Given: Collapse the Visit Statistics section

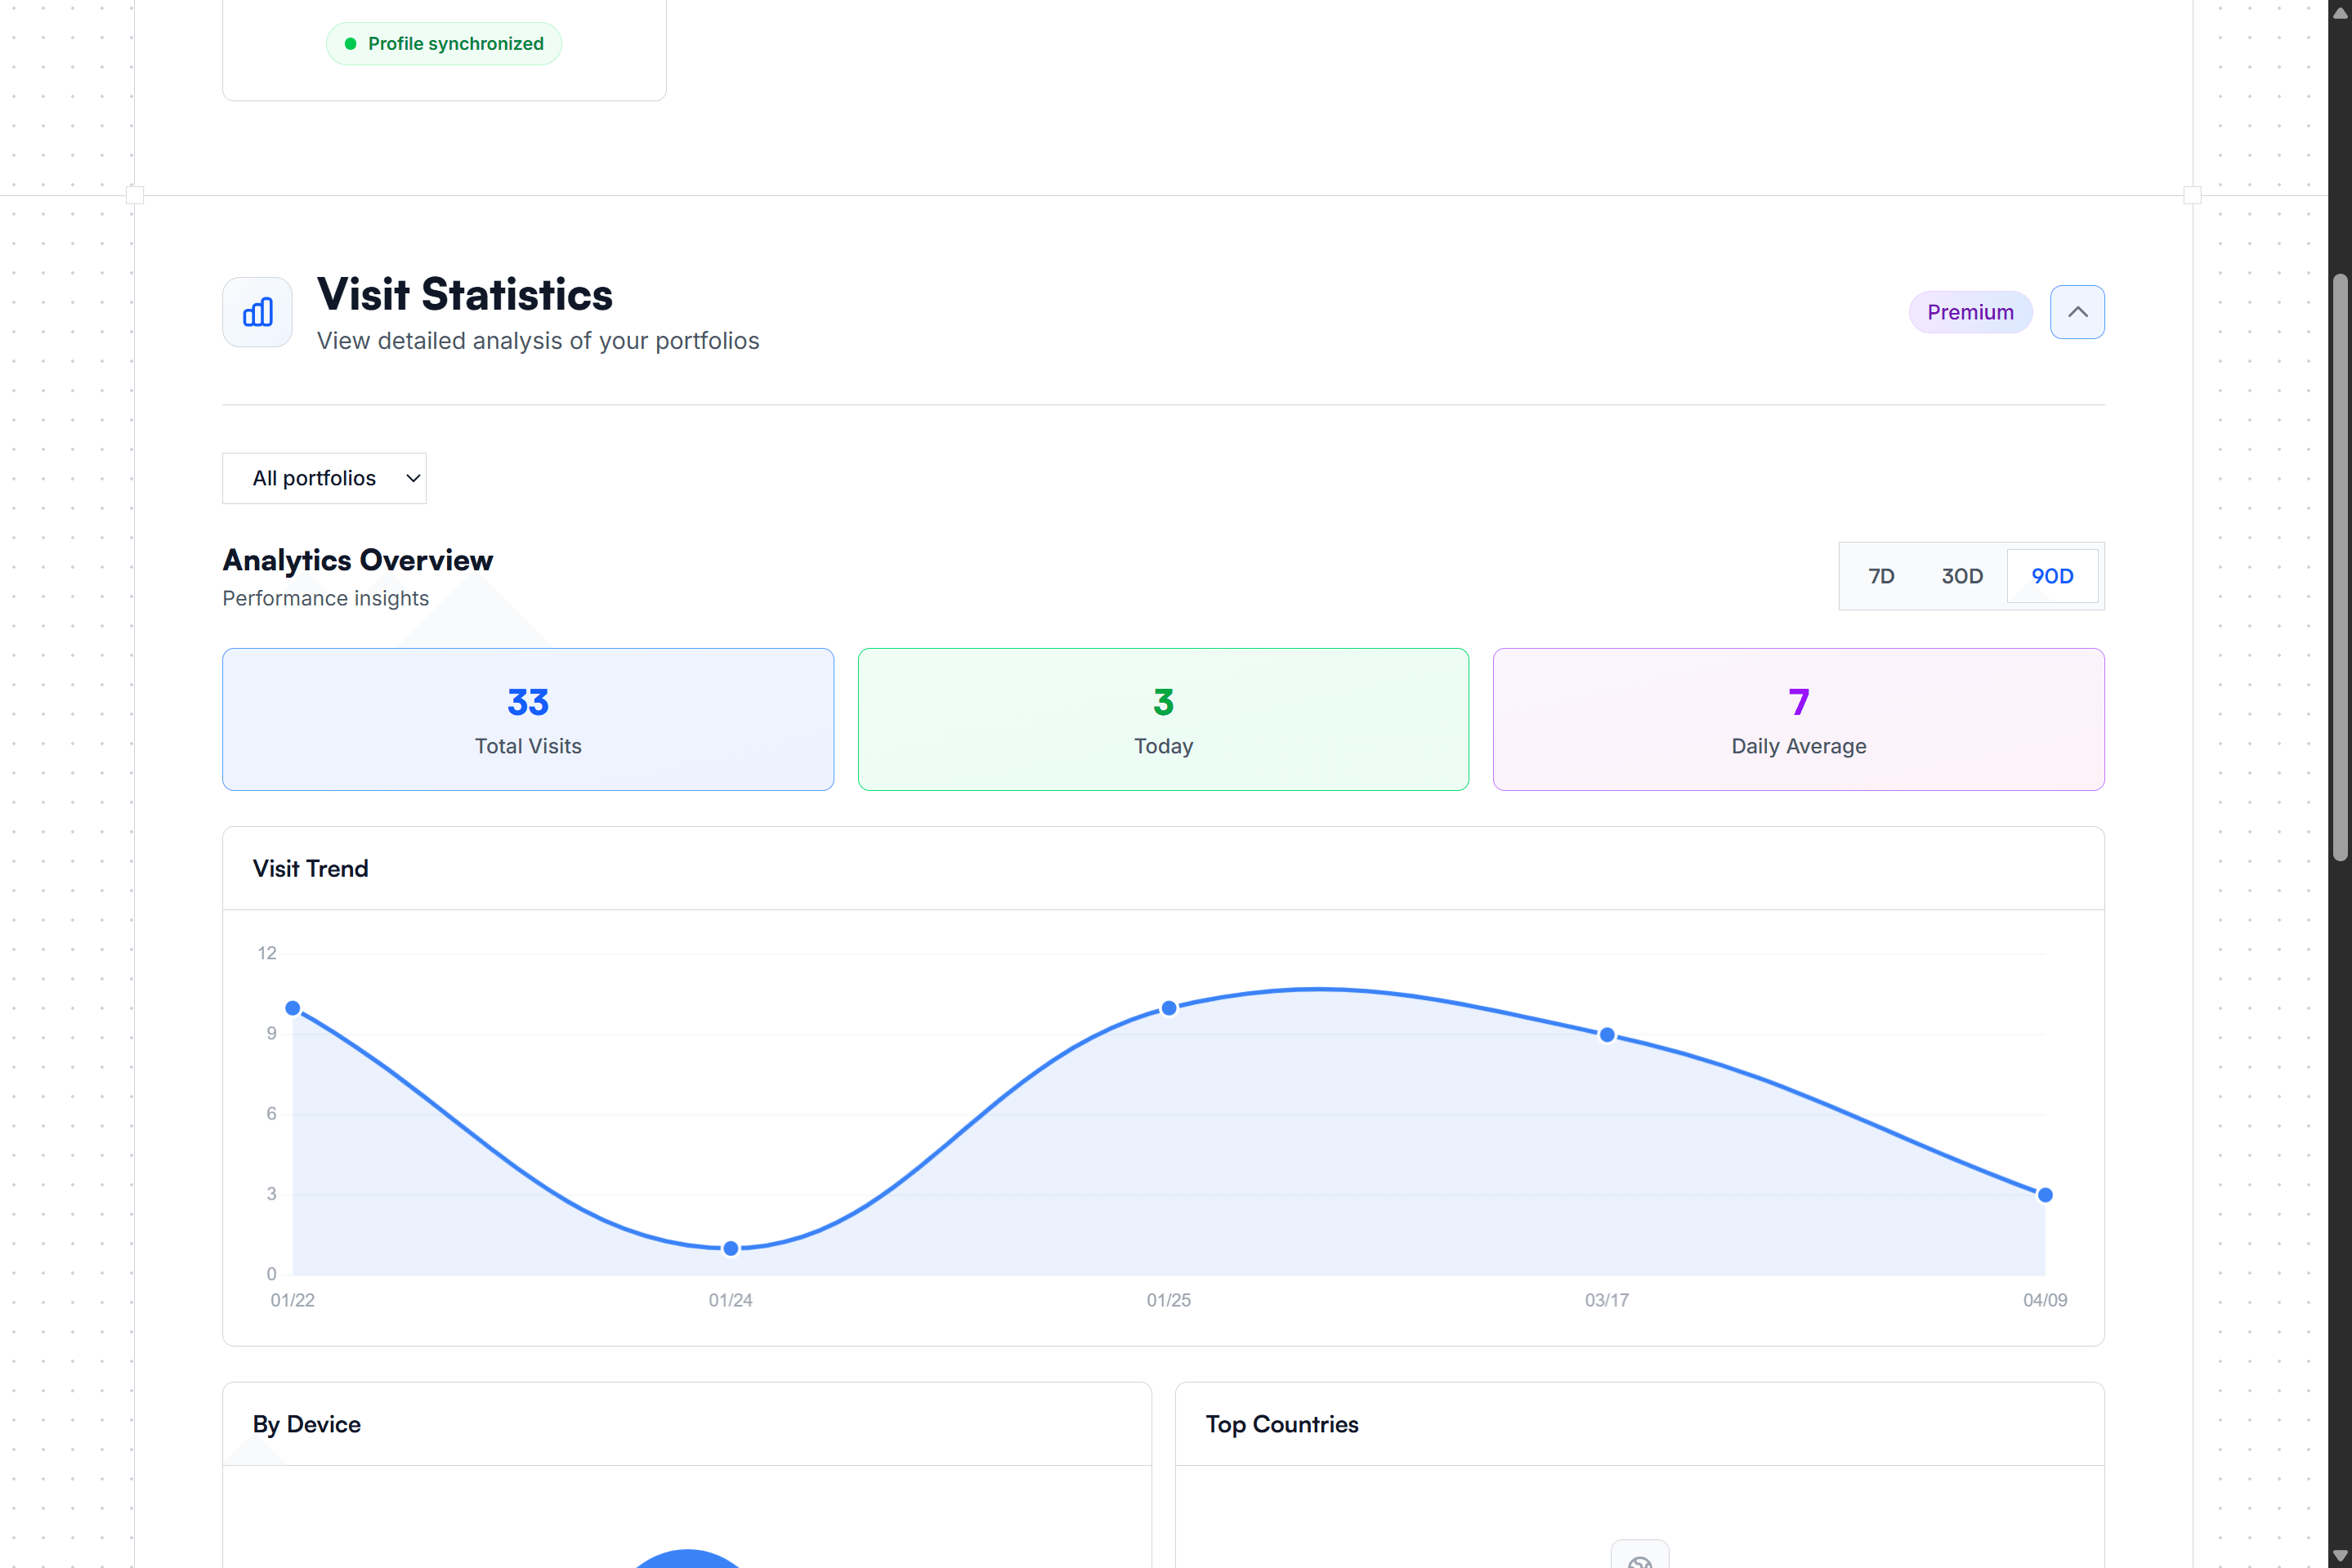Looking at the screenshot, I should pyautogui.click(x=2078, y=312).
